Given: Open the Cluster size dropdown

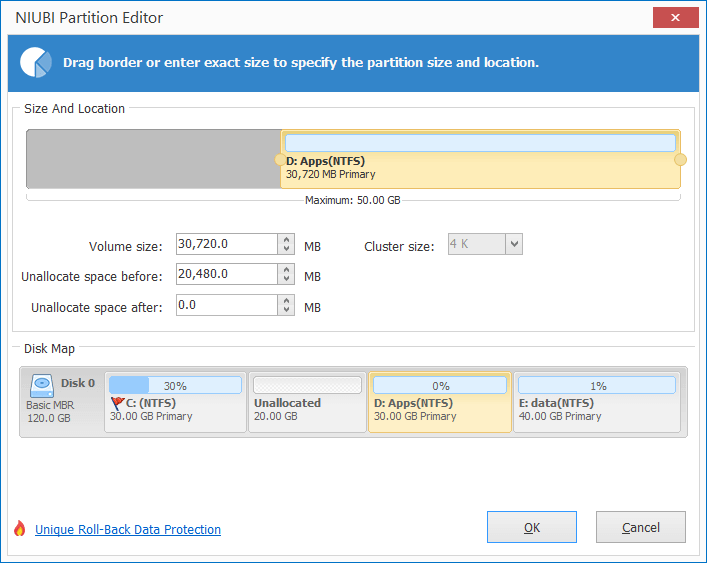Looking at the screenshot, I should coord(514,244).
